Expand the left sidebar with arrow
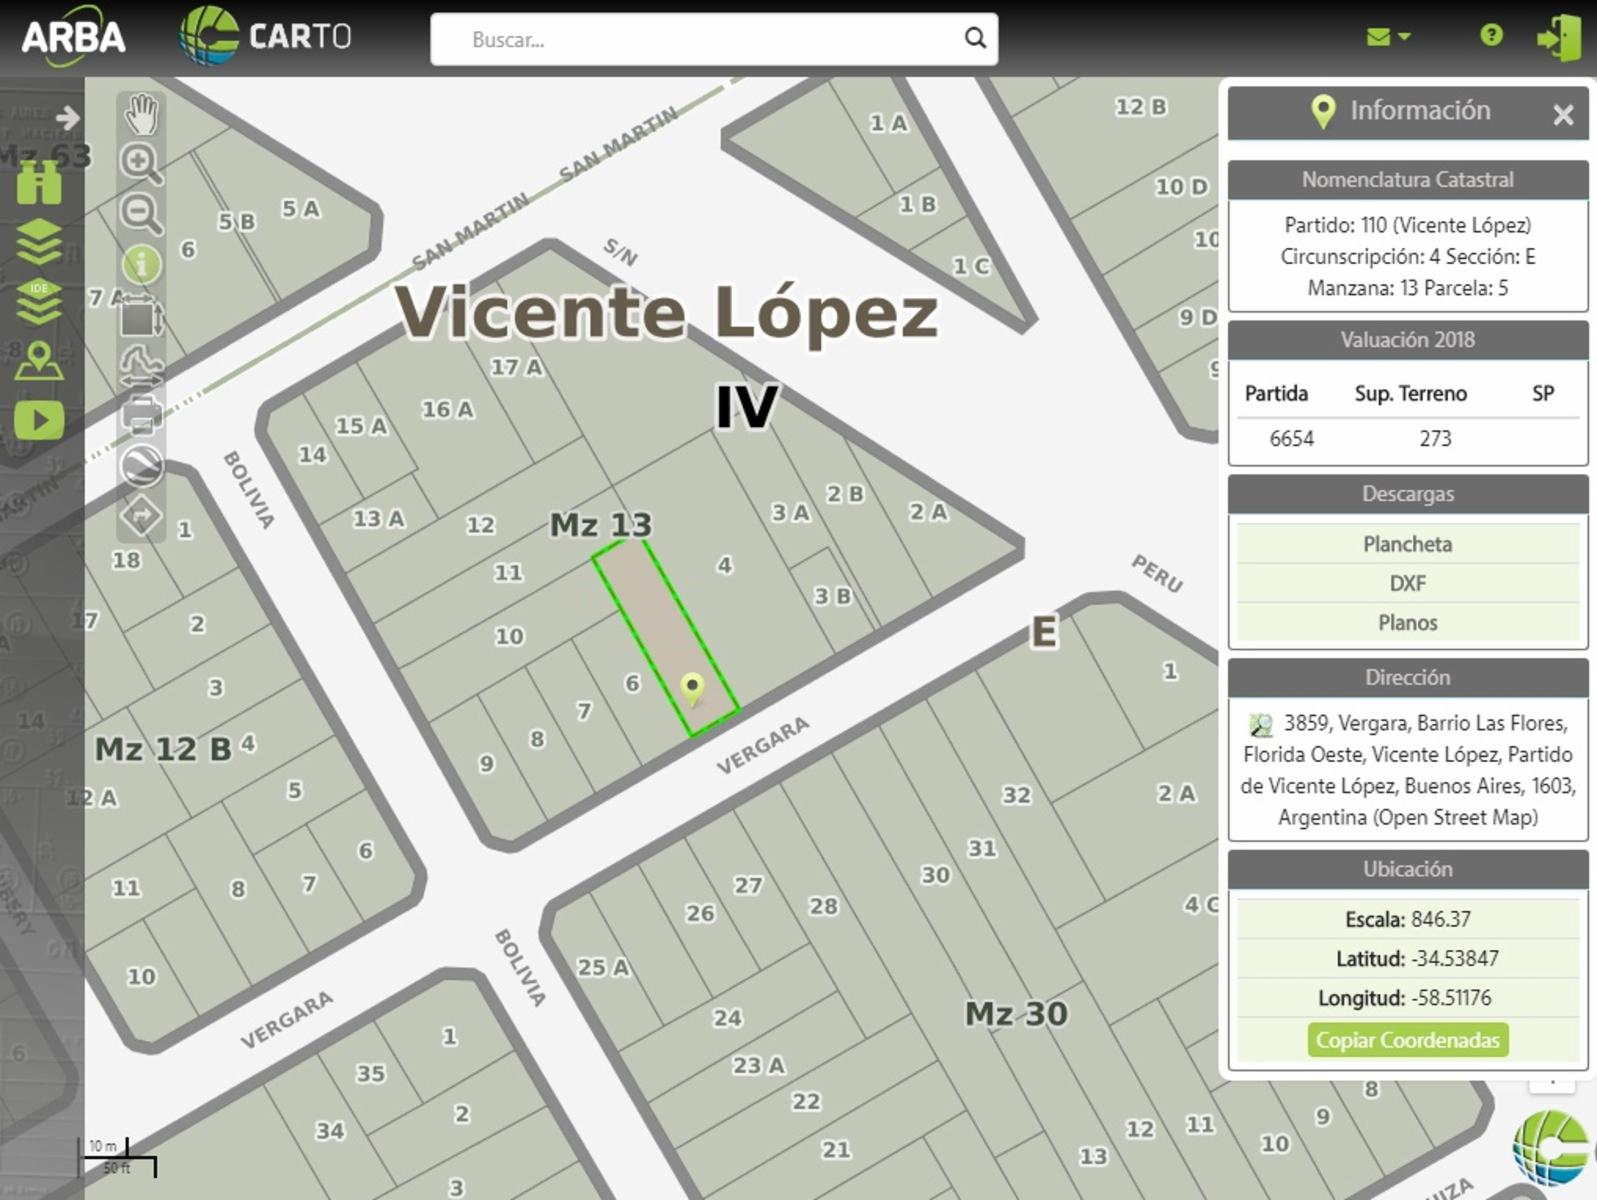Screen dimensions: 1597x1200 pyautogui.click(x=67, y=118)
